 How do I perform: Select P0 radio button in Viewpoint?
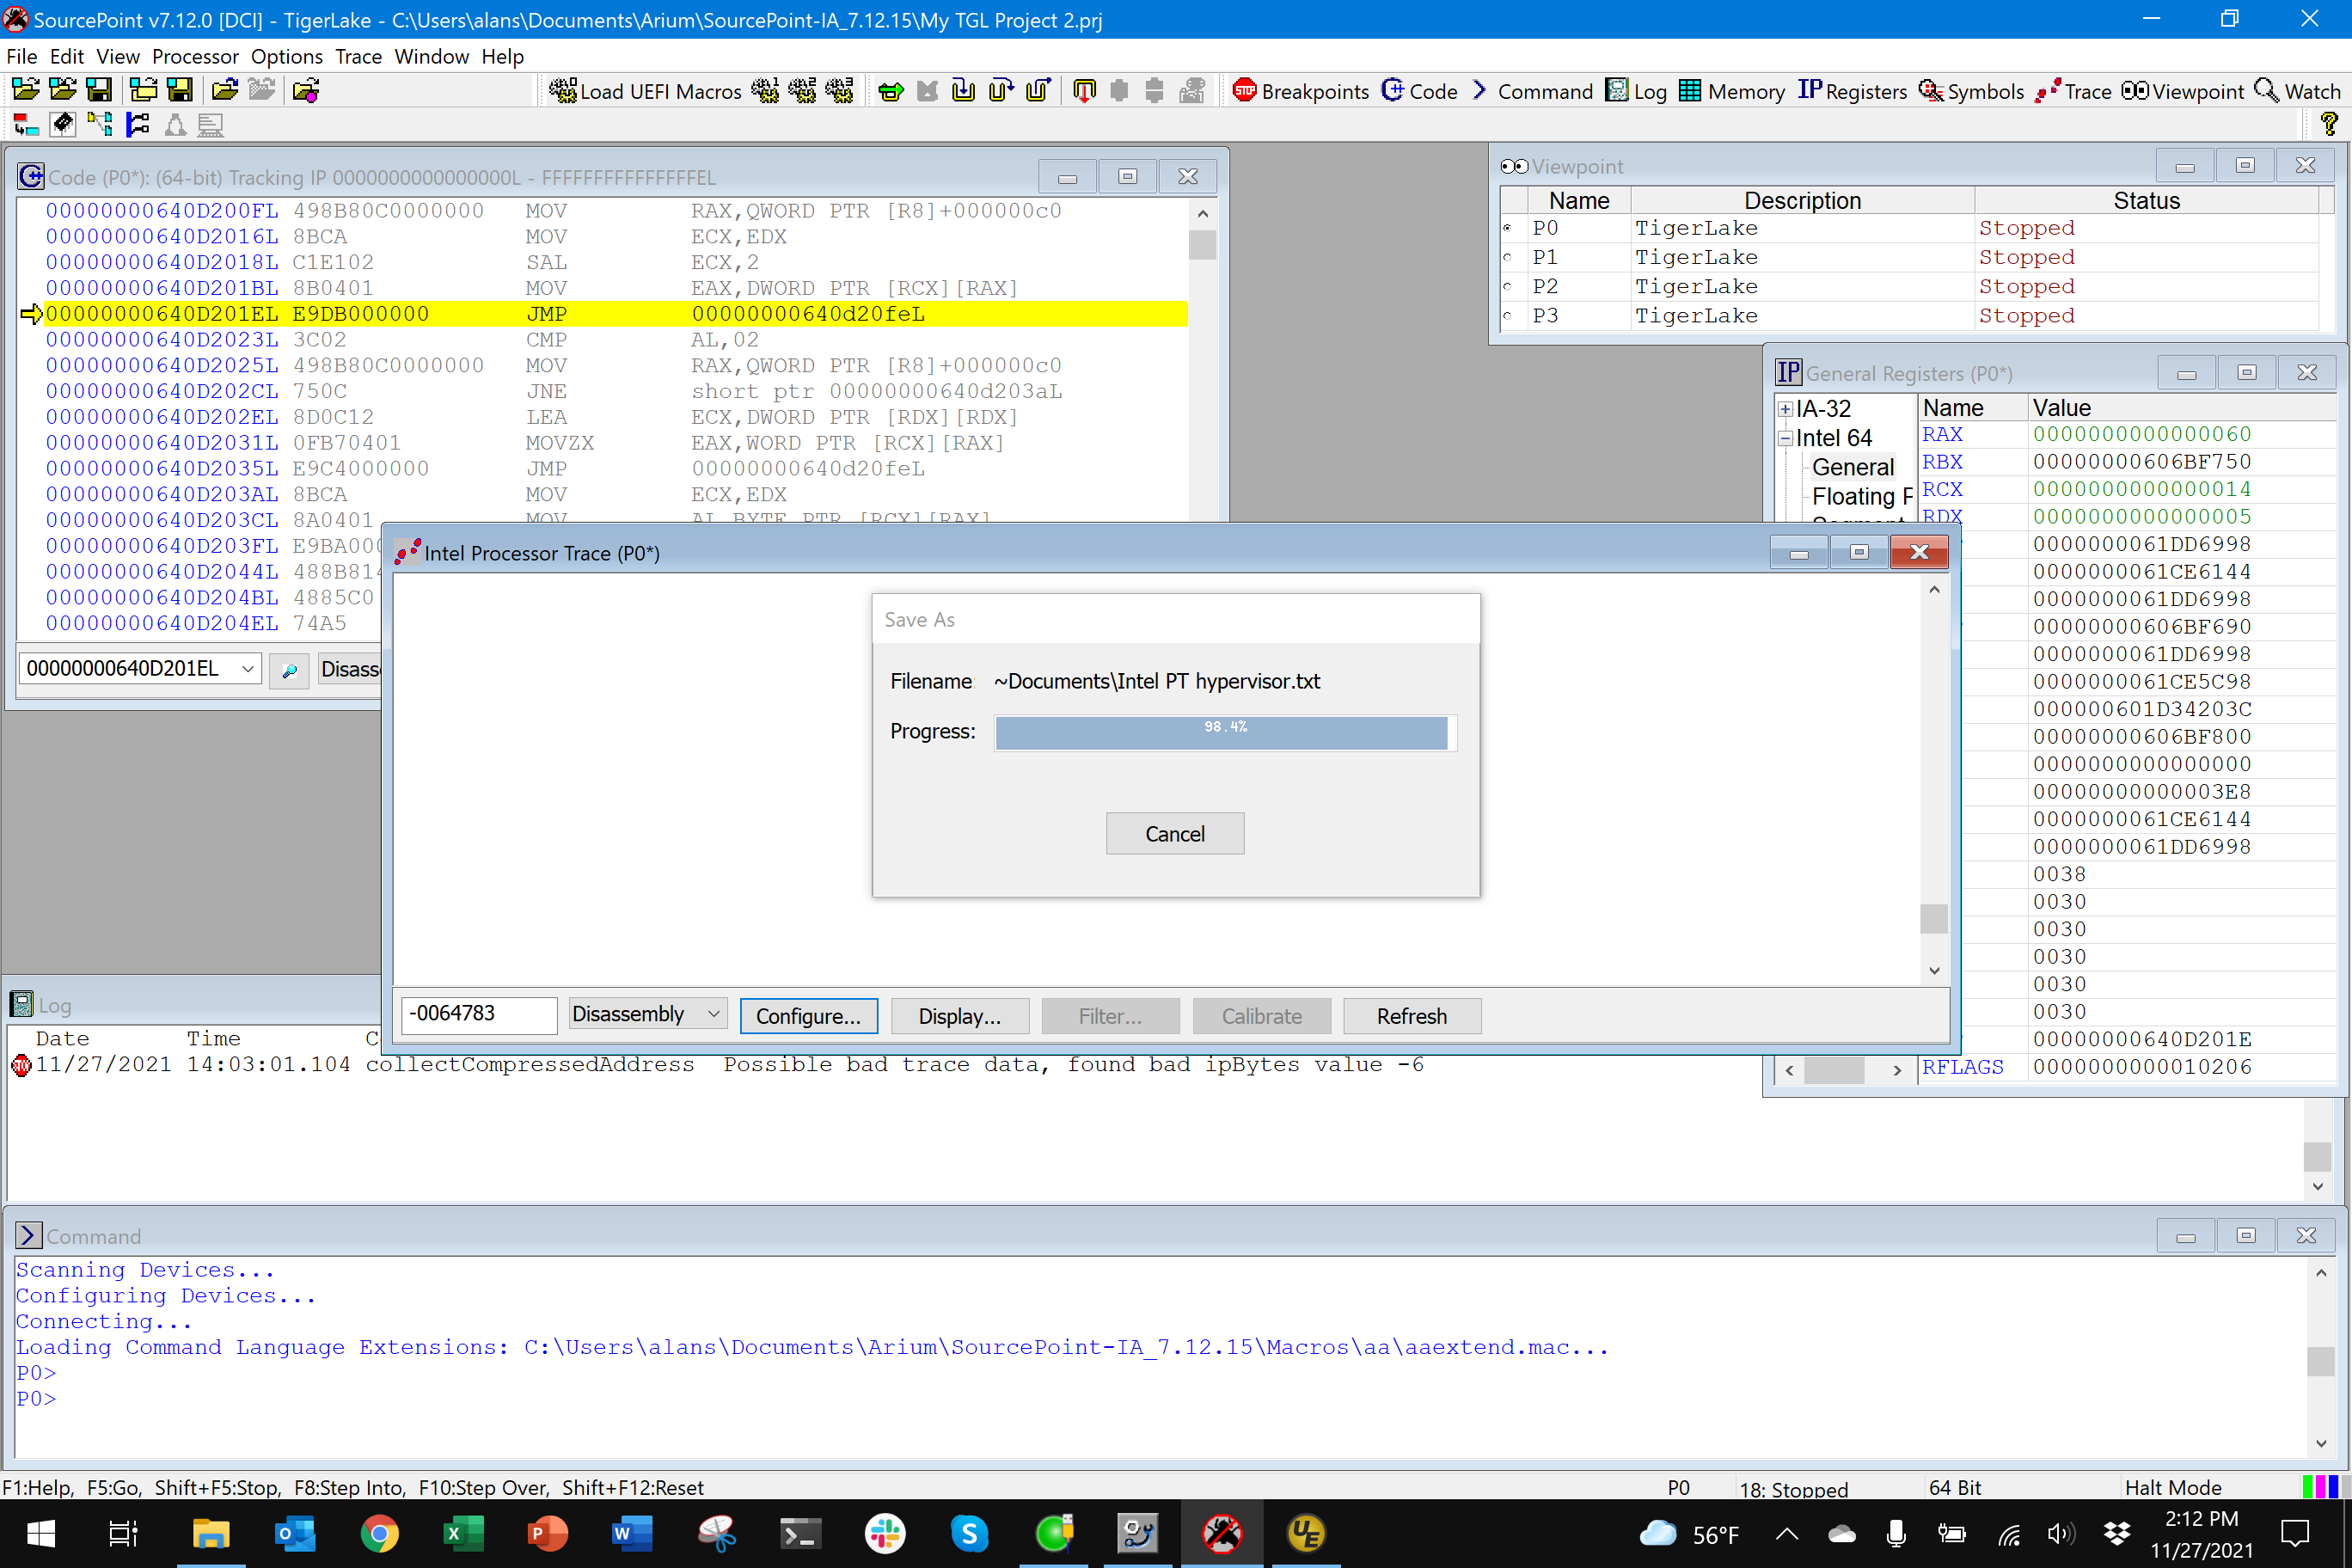[1507, 228]
